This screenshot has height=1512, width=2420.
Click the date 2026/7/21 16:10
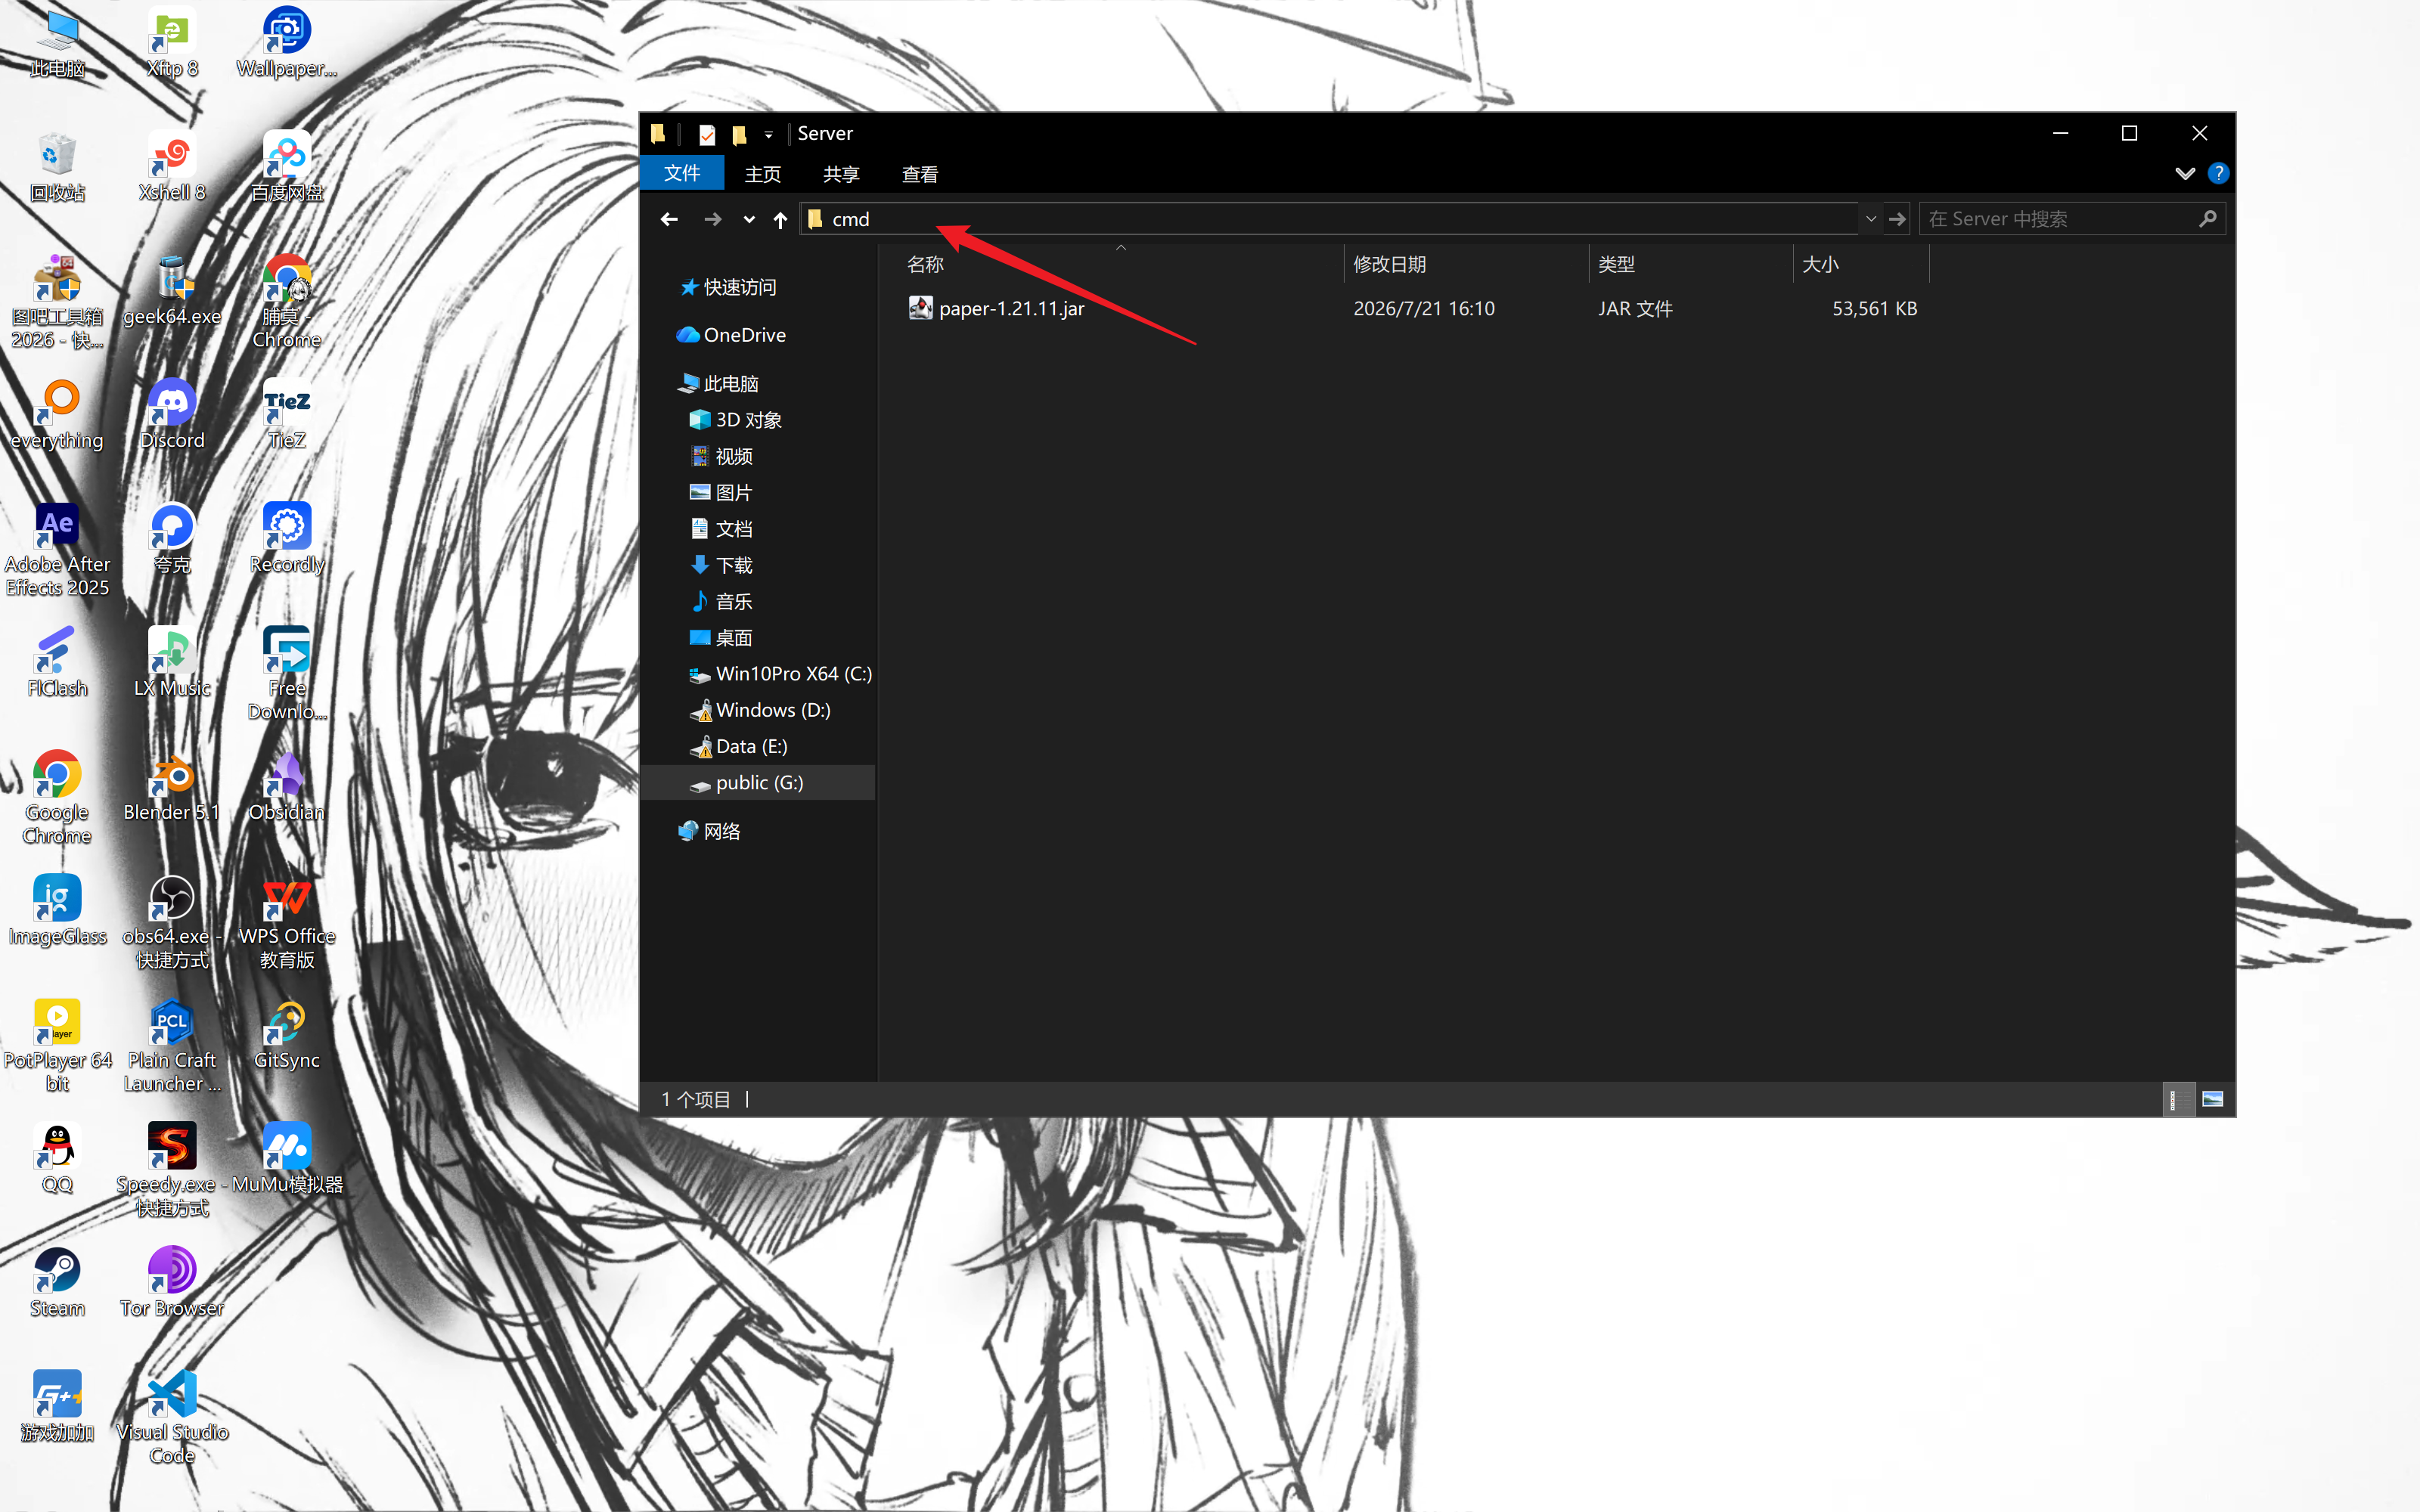(1424, 309)
